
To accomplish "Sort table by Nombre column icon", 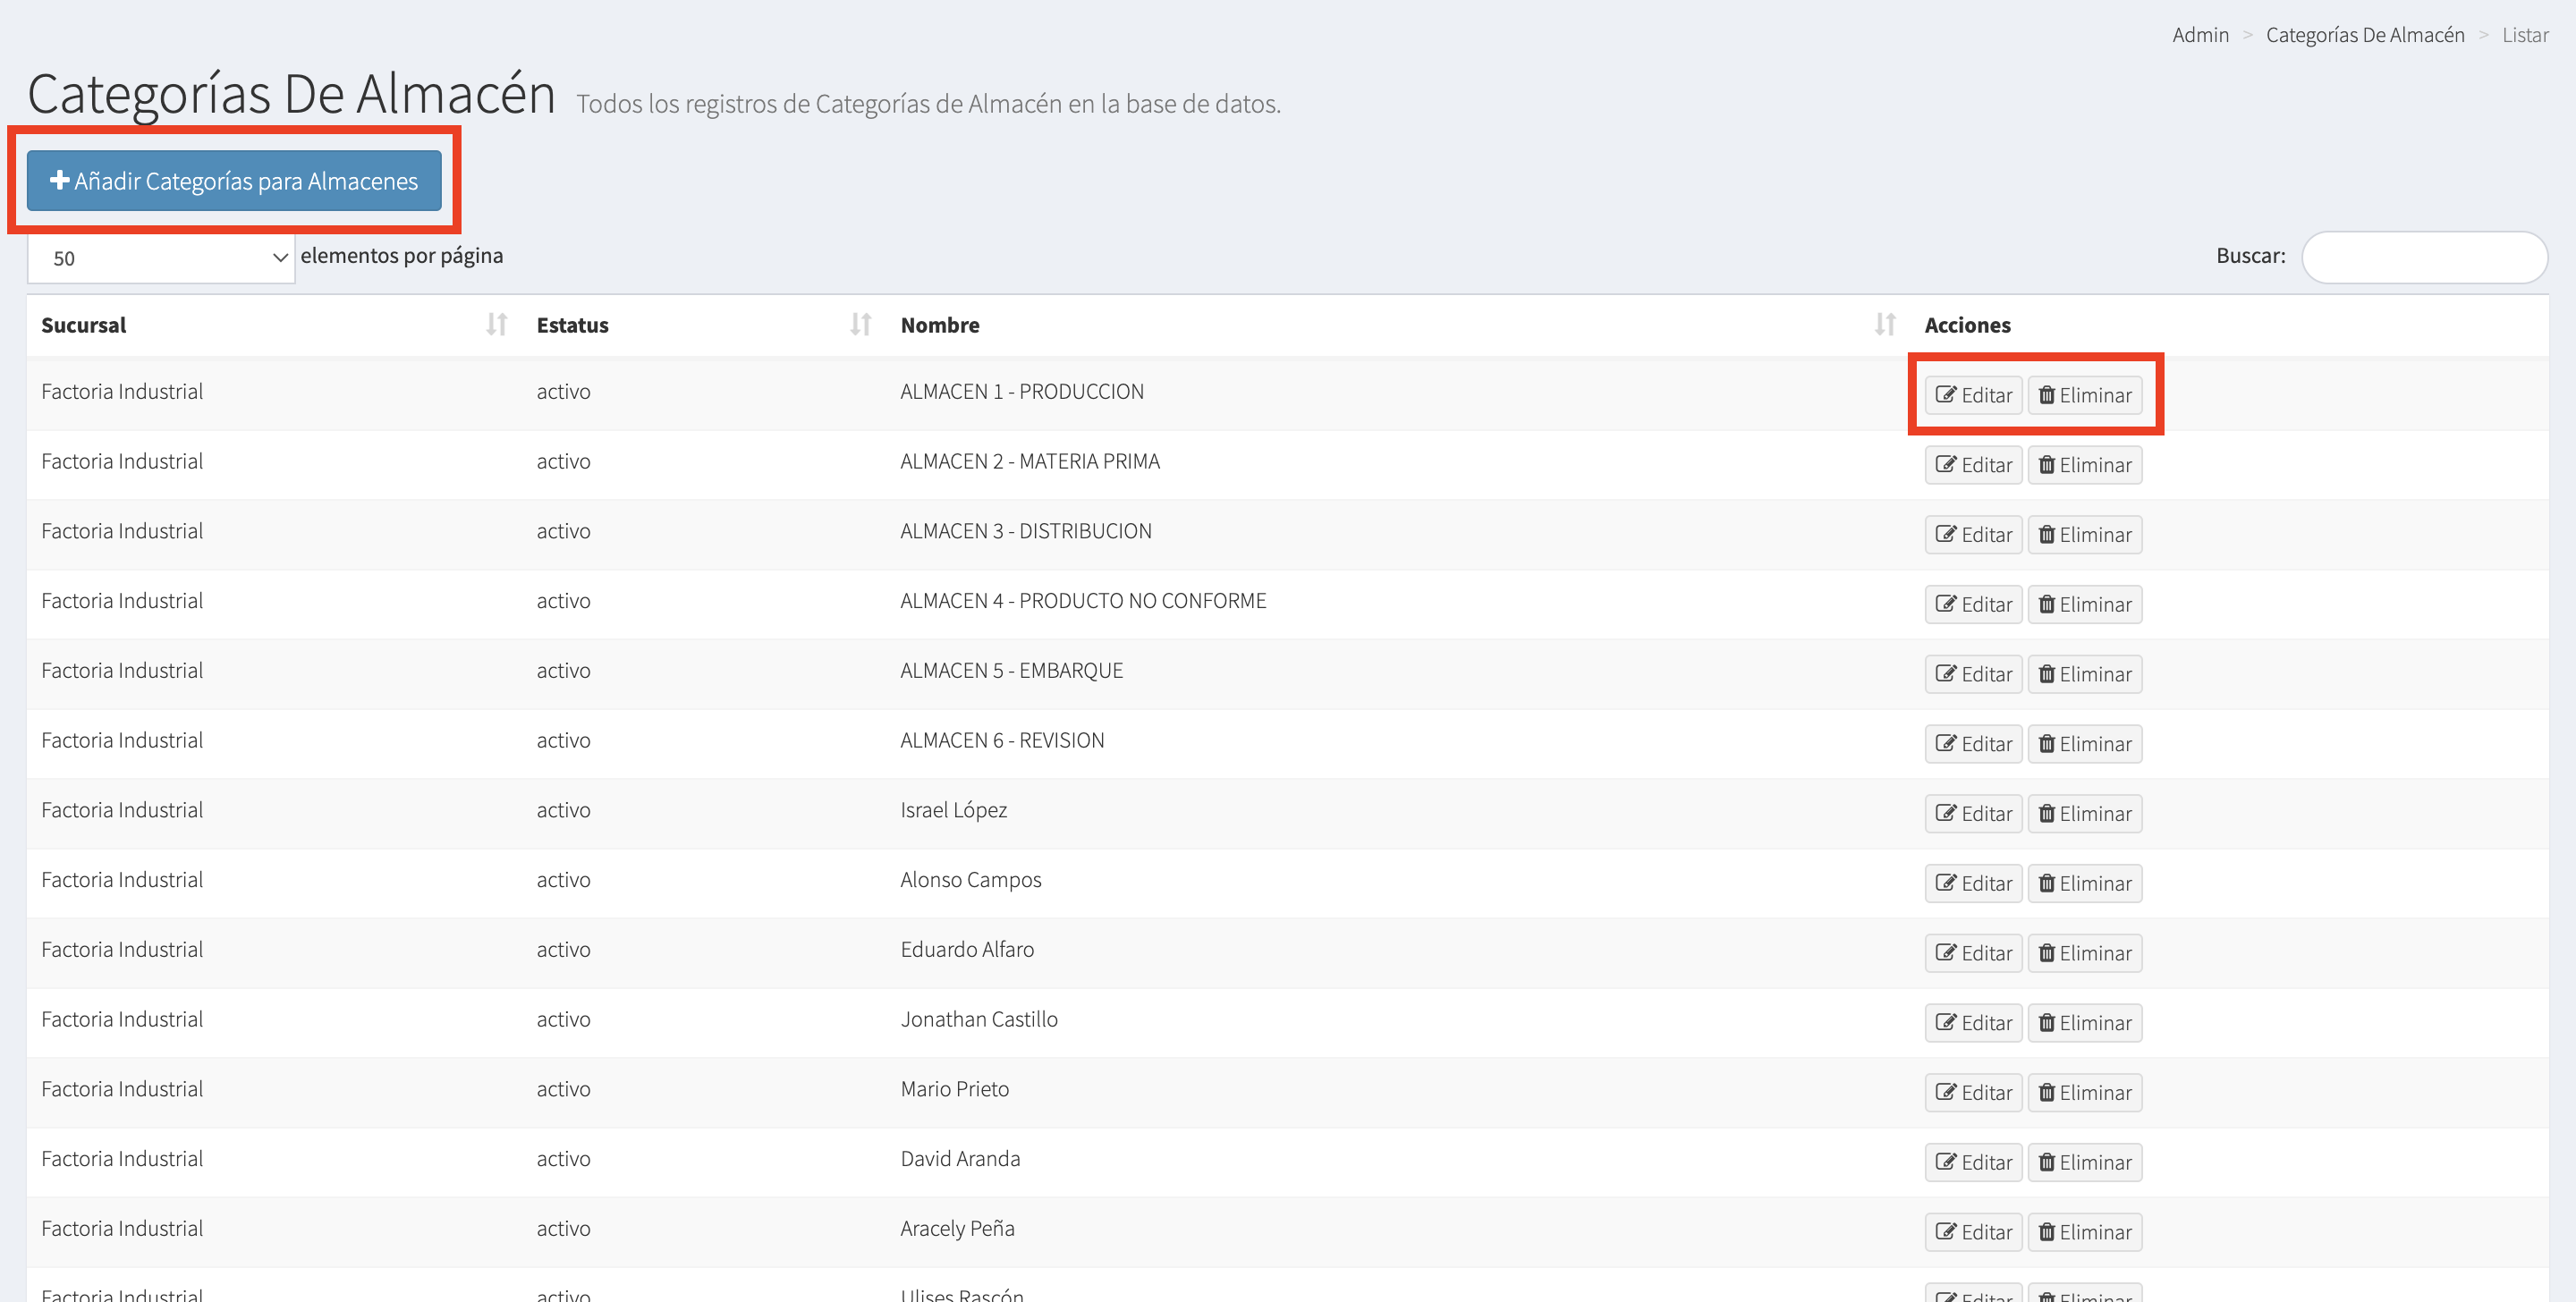I will 1884,324.
